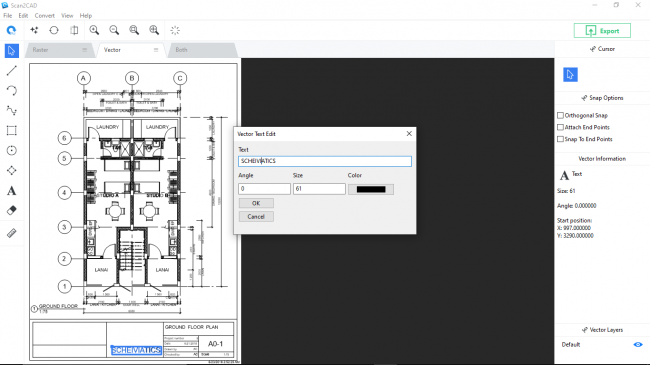Switch to the Both tab

coord(202,50)
